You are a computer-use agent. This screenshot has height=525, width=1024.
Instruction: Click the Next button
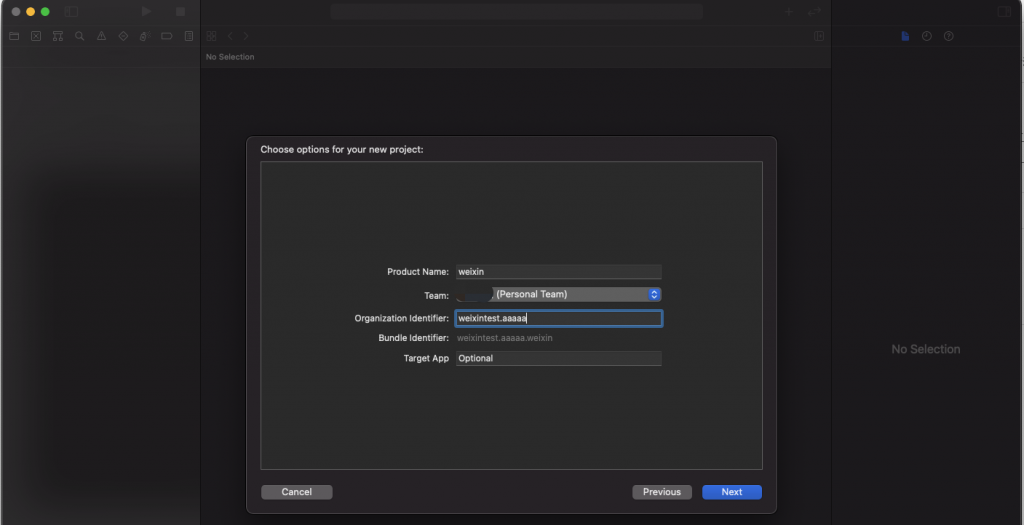pos(731,492)
